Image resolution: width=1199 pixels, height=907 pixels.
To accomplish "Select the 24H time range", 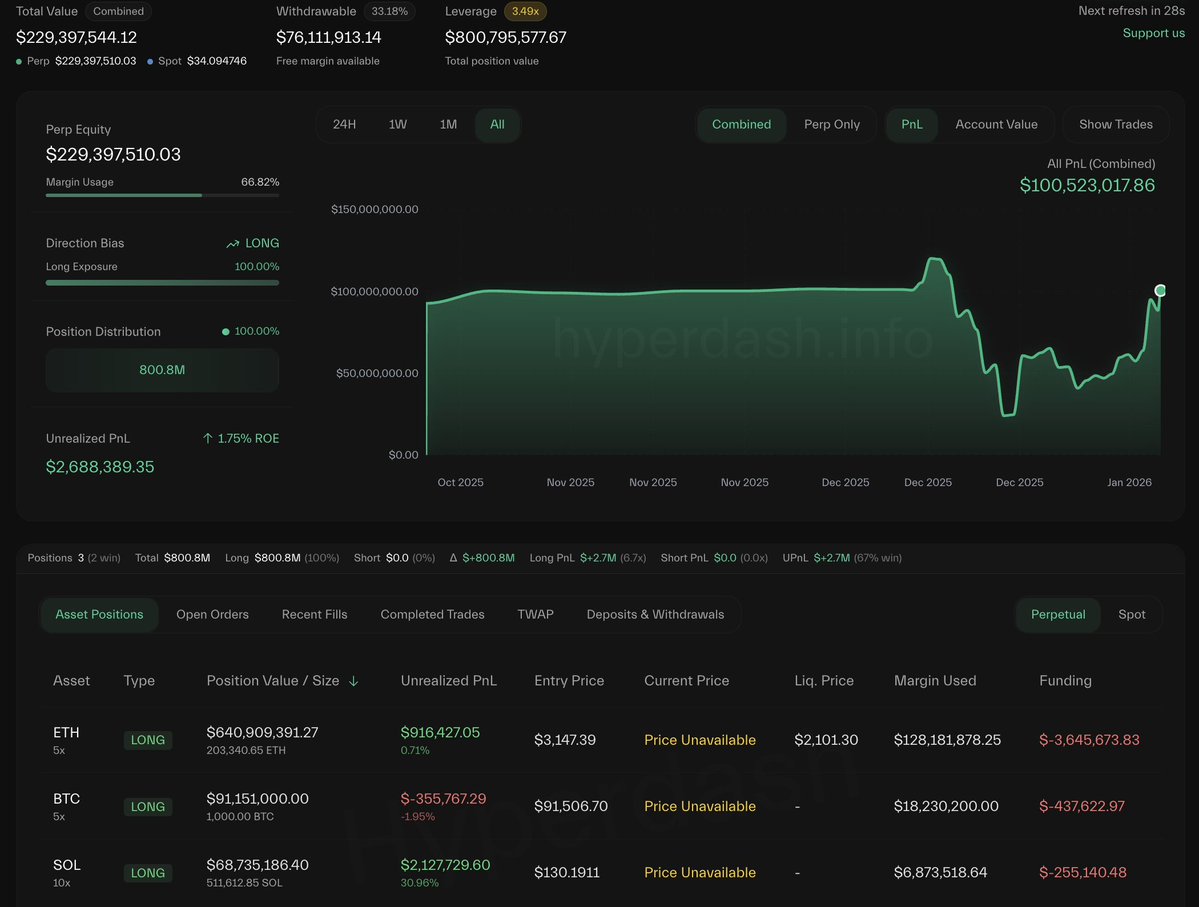I will click(344, 125).
